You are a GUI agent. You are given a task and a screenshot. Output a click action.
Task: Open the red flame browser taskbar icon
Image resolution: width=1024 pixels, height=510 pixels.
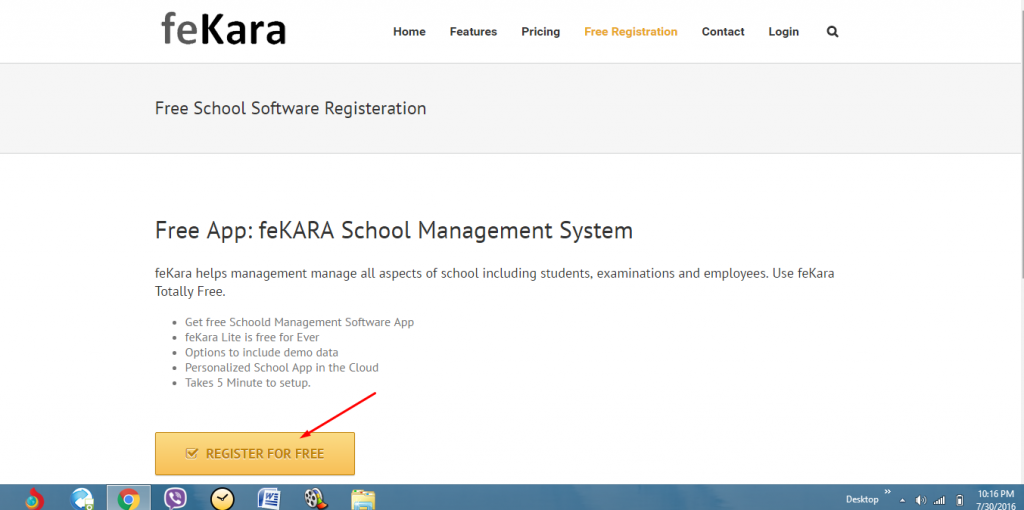[35, 499]
